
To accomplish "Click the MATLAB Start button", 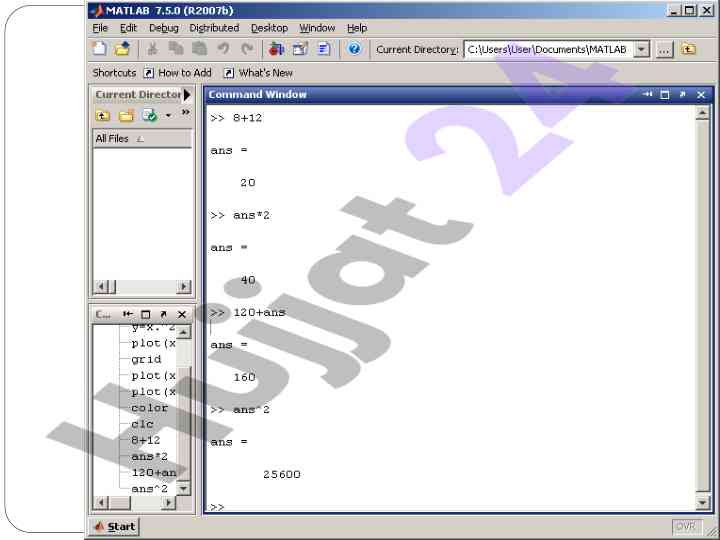I will point(114,526).
